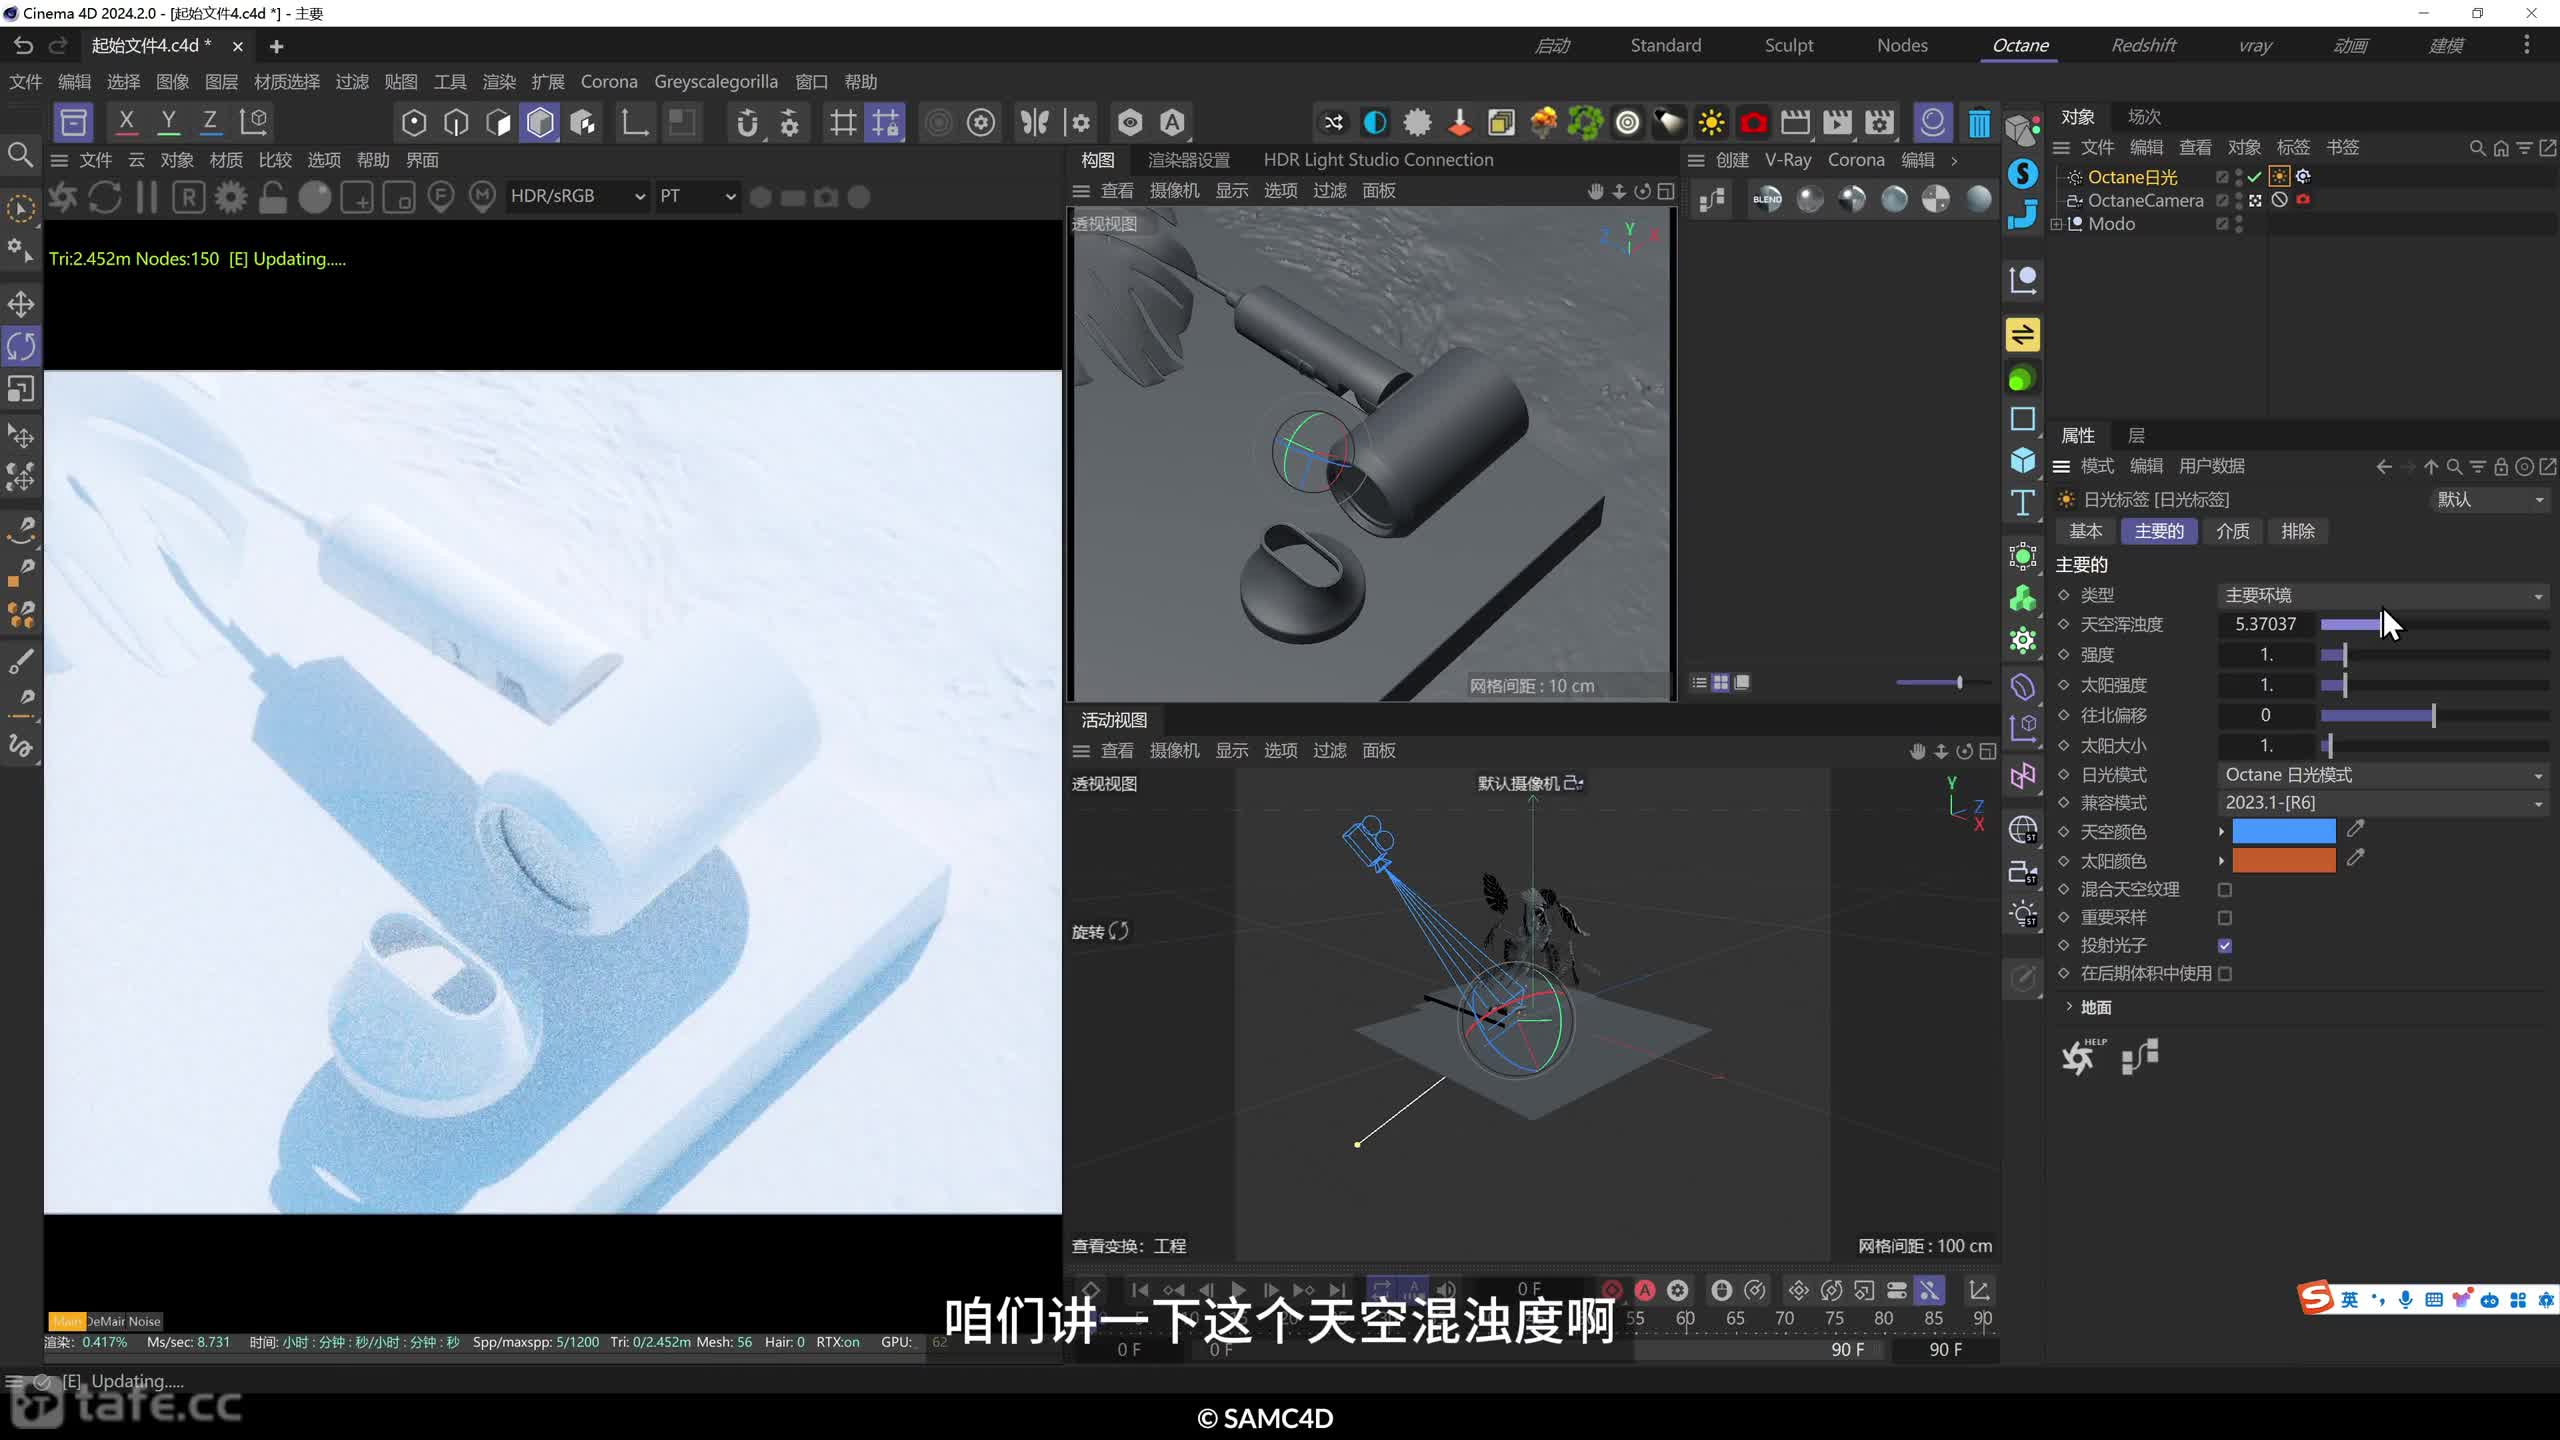This screenshot has height=1440, width=2560.
Task: Toggle Octane render lock icon
Action: click(x=272, y=197)
